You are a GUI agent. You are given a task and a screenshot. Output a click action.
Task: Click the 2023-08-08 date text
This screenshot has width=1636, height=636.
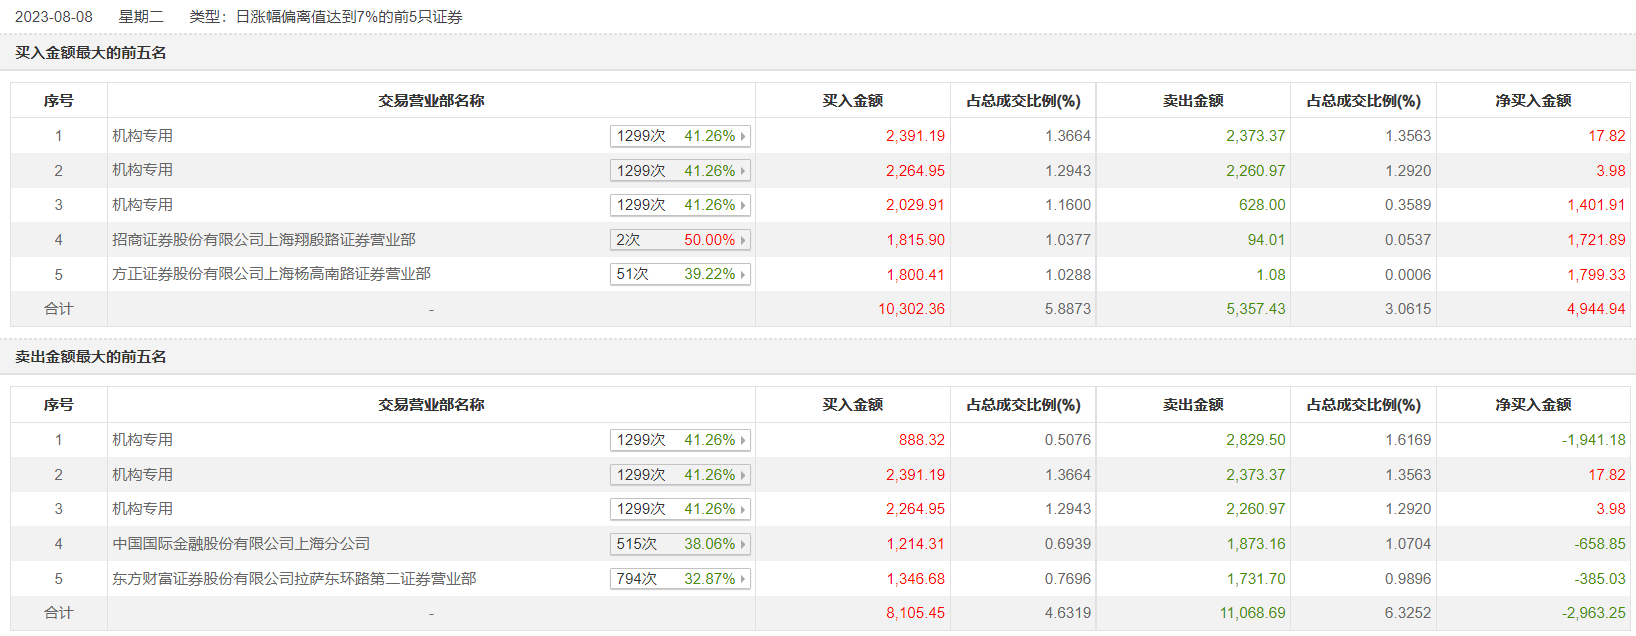54,17
